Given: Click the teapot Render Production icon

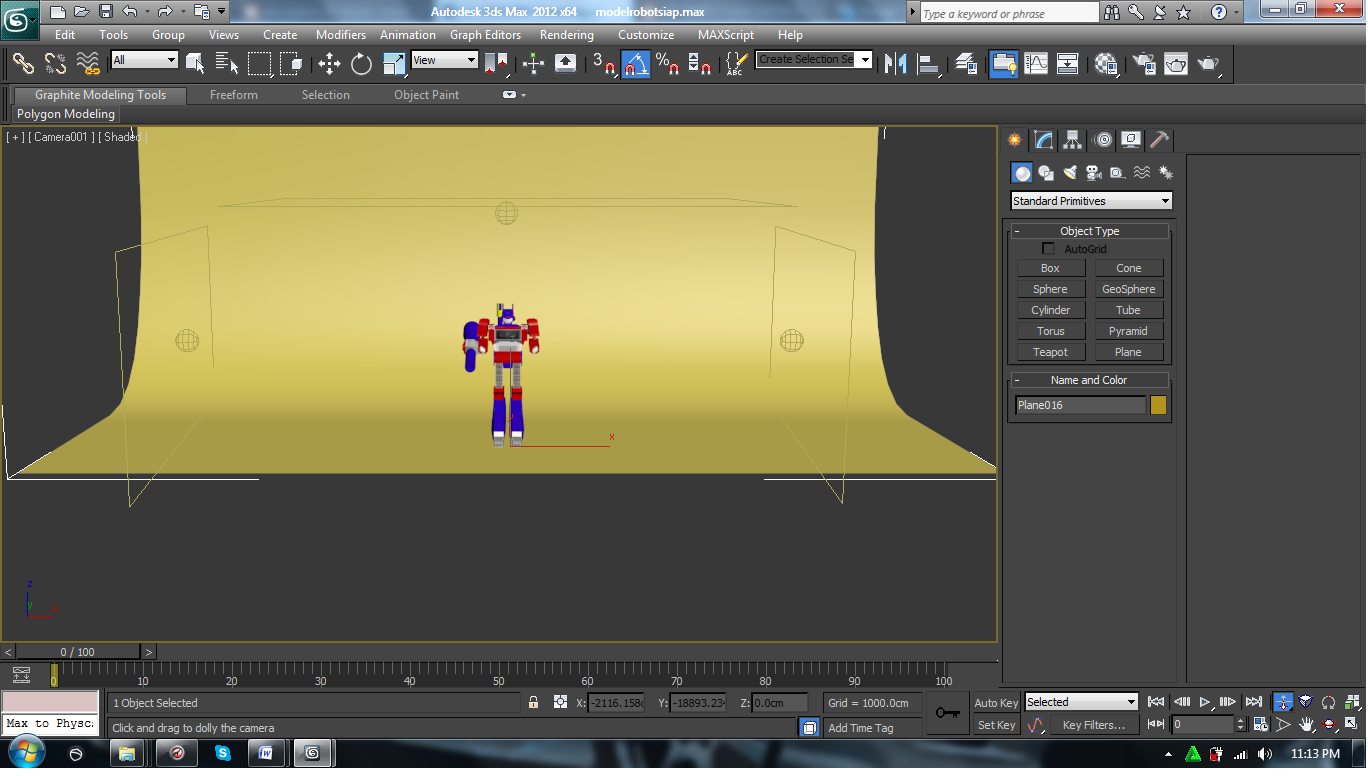Looking at the screenshot, I should click(1209, 64).
